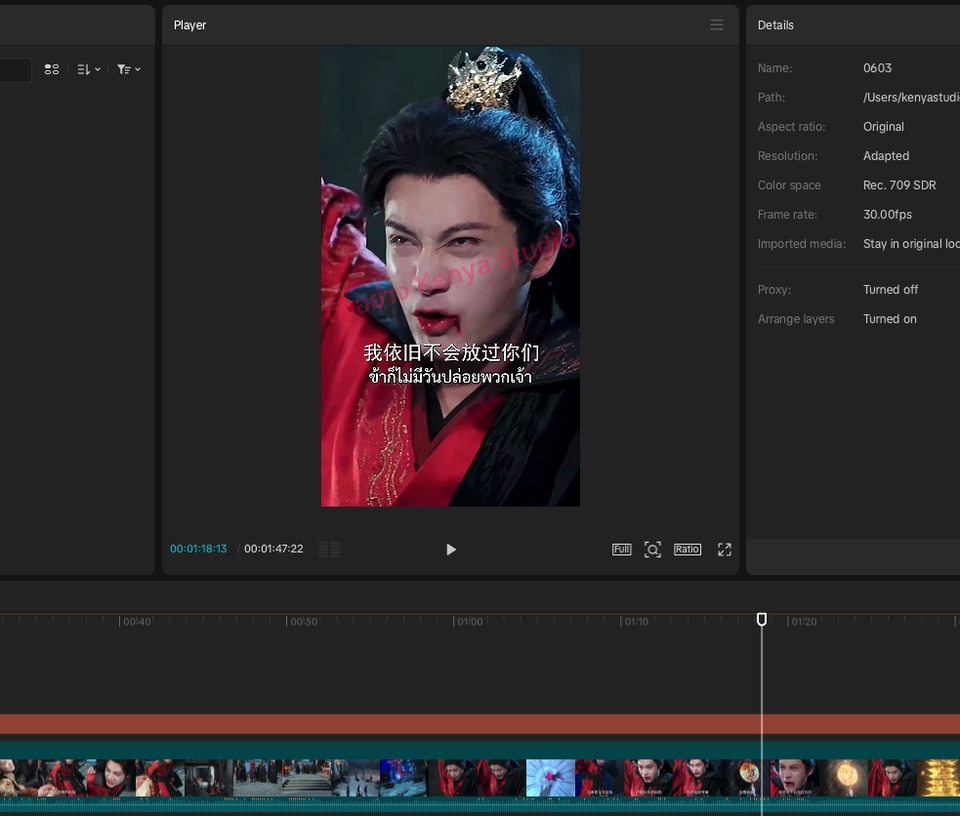
Task: Select the Player panel title
Action: pyautogui.click(x=190, y=25)
